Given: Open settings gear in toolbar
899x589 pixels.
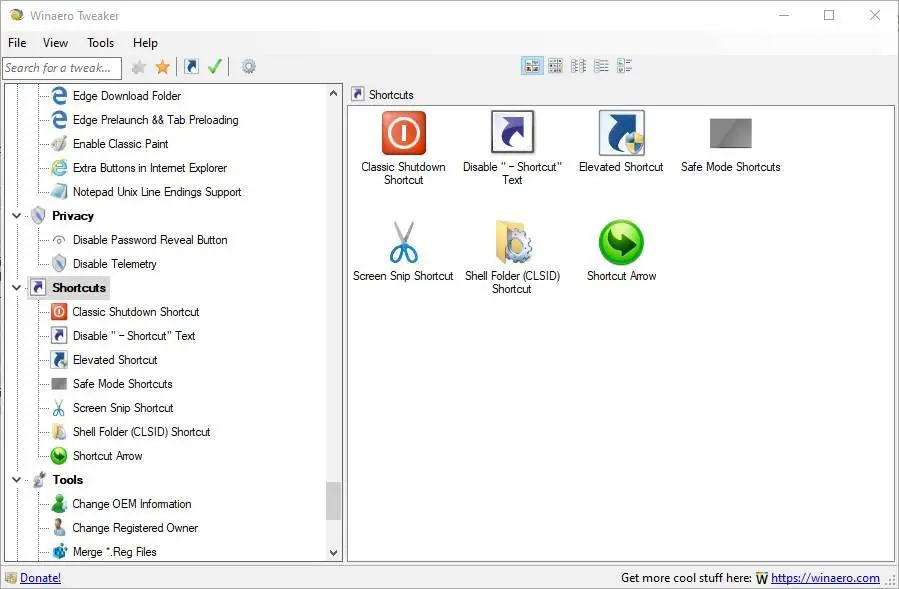Looking at the screenshot, I should pos(248,67).
